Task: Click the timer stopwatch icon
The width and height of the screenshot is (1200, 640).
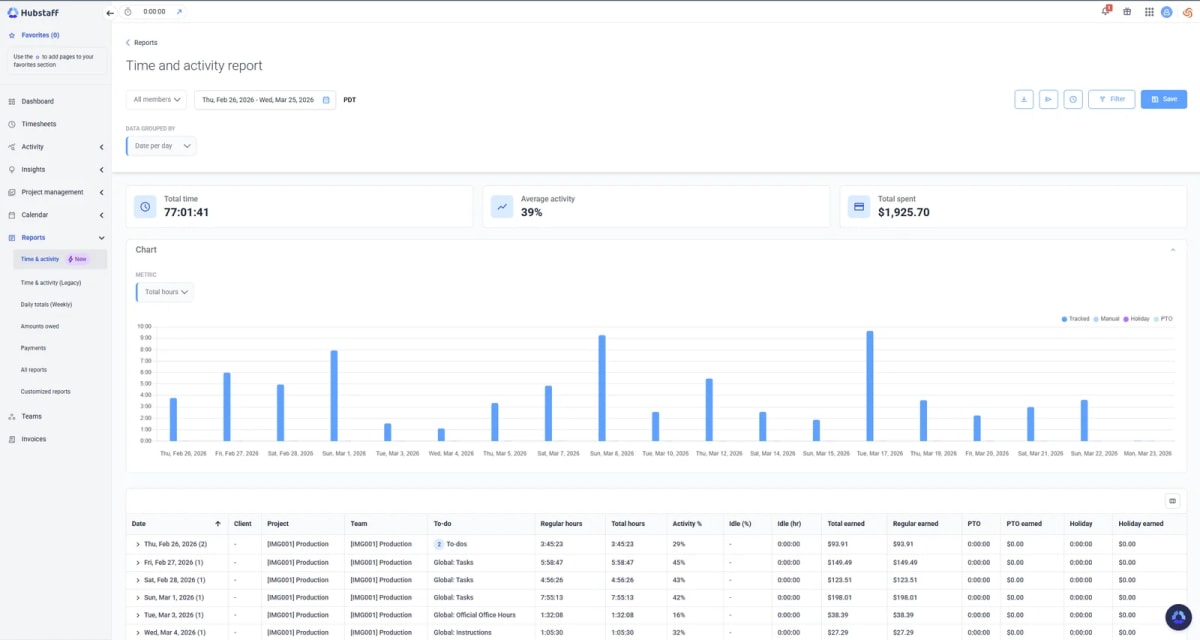Action: (128, 12)
